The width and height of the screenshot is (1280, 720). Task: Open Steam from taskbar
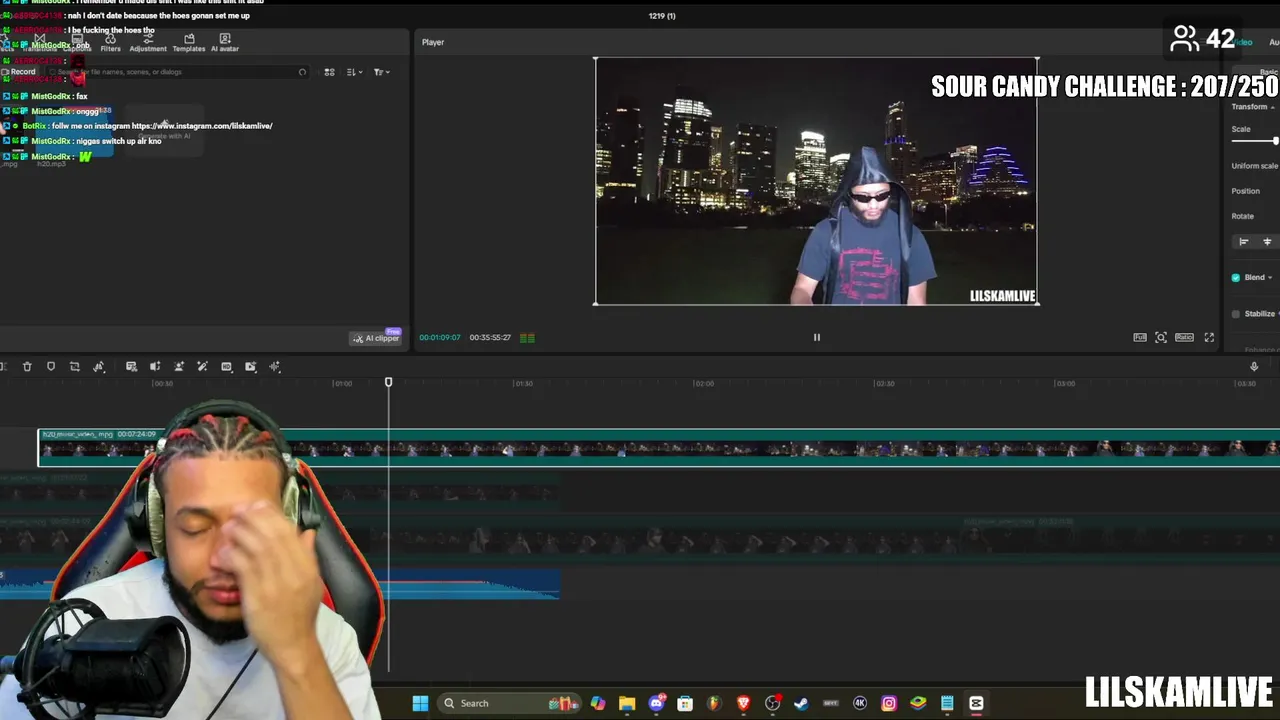coord(801,703)
